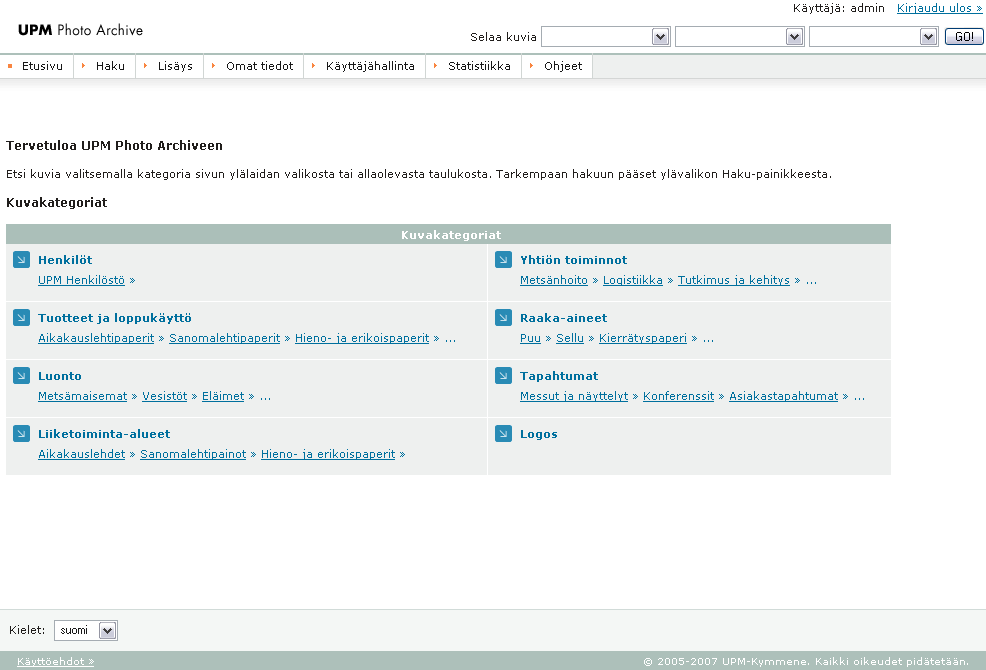Open the Metsänhoito subcategory link
The image size is (986, 670).
click(553, 280)
